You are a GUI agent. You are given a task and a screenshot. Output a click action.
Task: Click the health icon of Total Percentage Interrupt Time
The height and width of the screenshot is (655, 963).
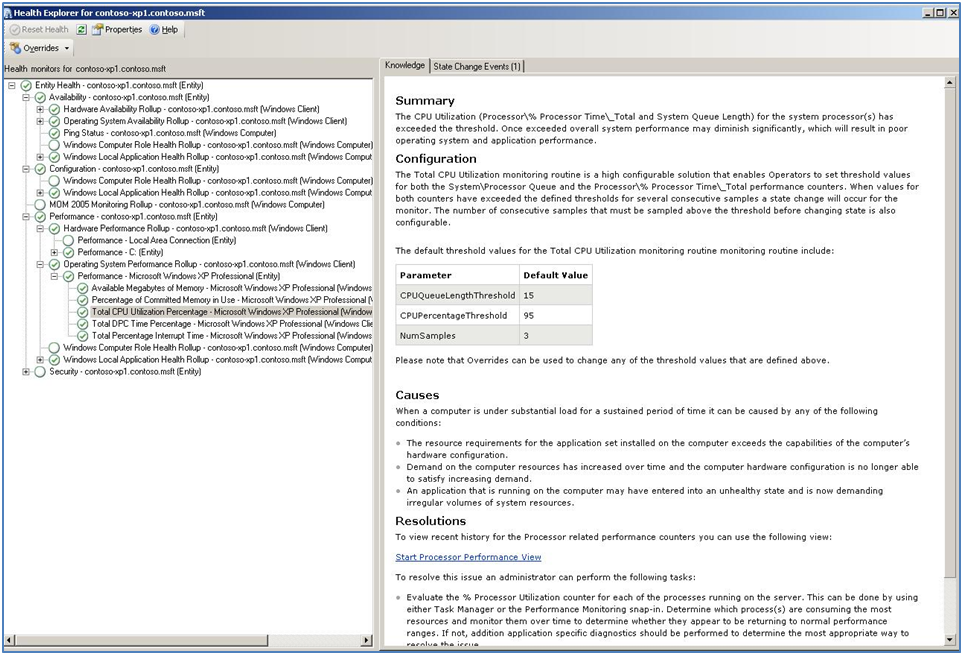[x=82, y=336]
